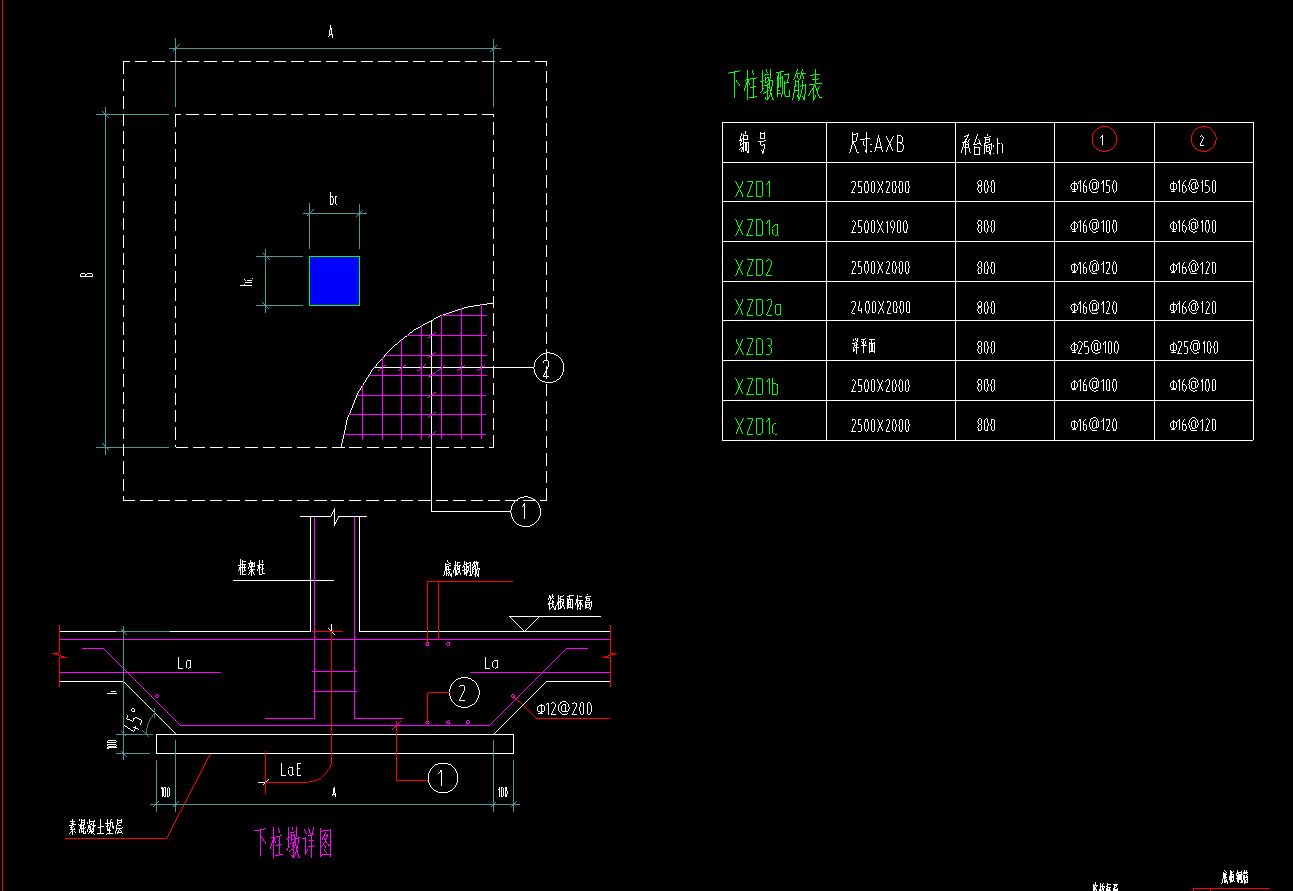Select callout bubble 2 in section view
The width and height of the screenshot is (1293, 891).
click(x=462, y=692)
